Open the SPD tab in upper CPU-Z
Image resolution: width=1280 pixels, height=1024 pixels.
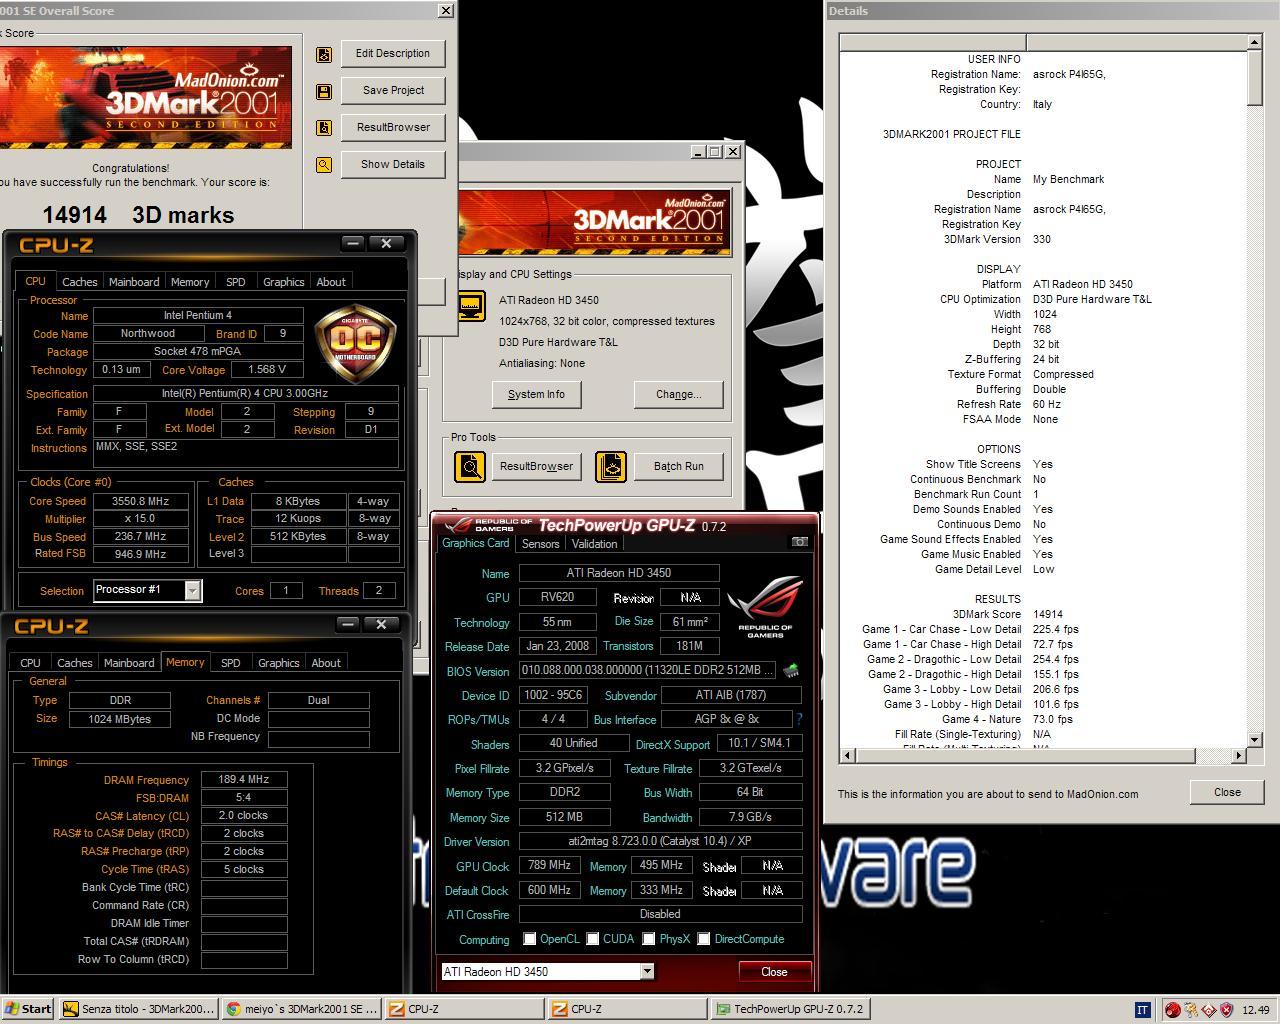(236, 282)
